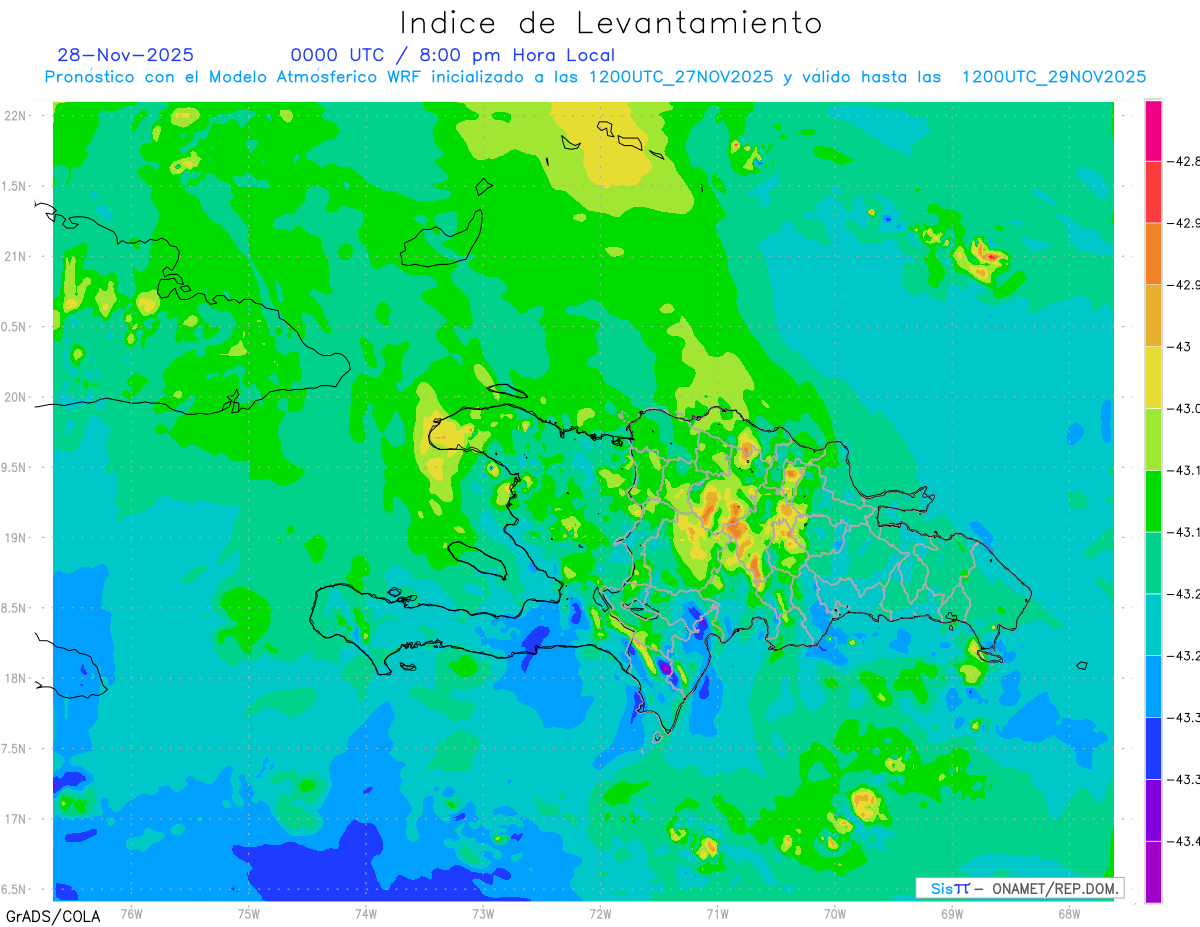Pick the lime yellow-green legend band
Viewport: 1200px width, 927px height.
(1153, 439)
